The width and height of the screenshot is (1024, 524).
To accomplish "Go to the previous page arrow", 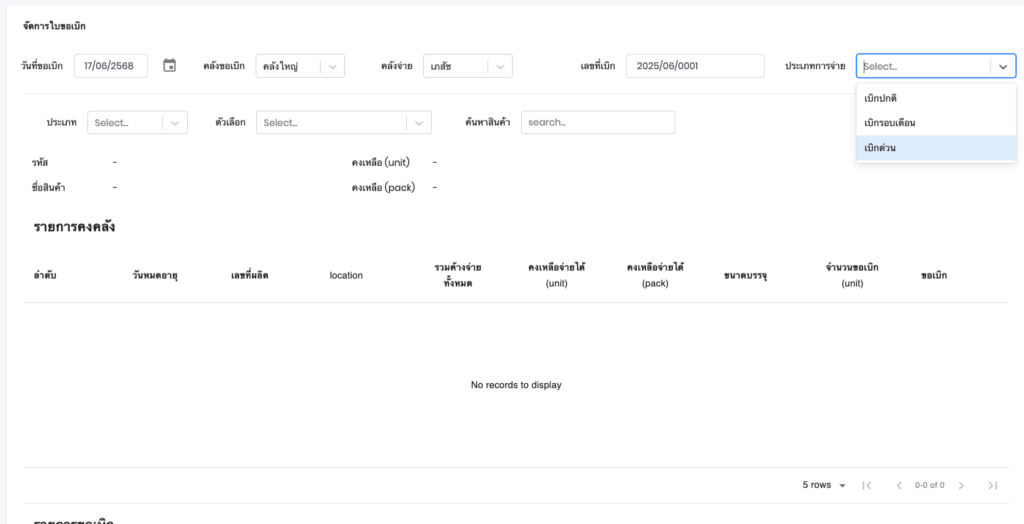I will click(x=899, y=485).
